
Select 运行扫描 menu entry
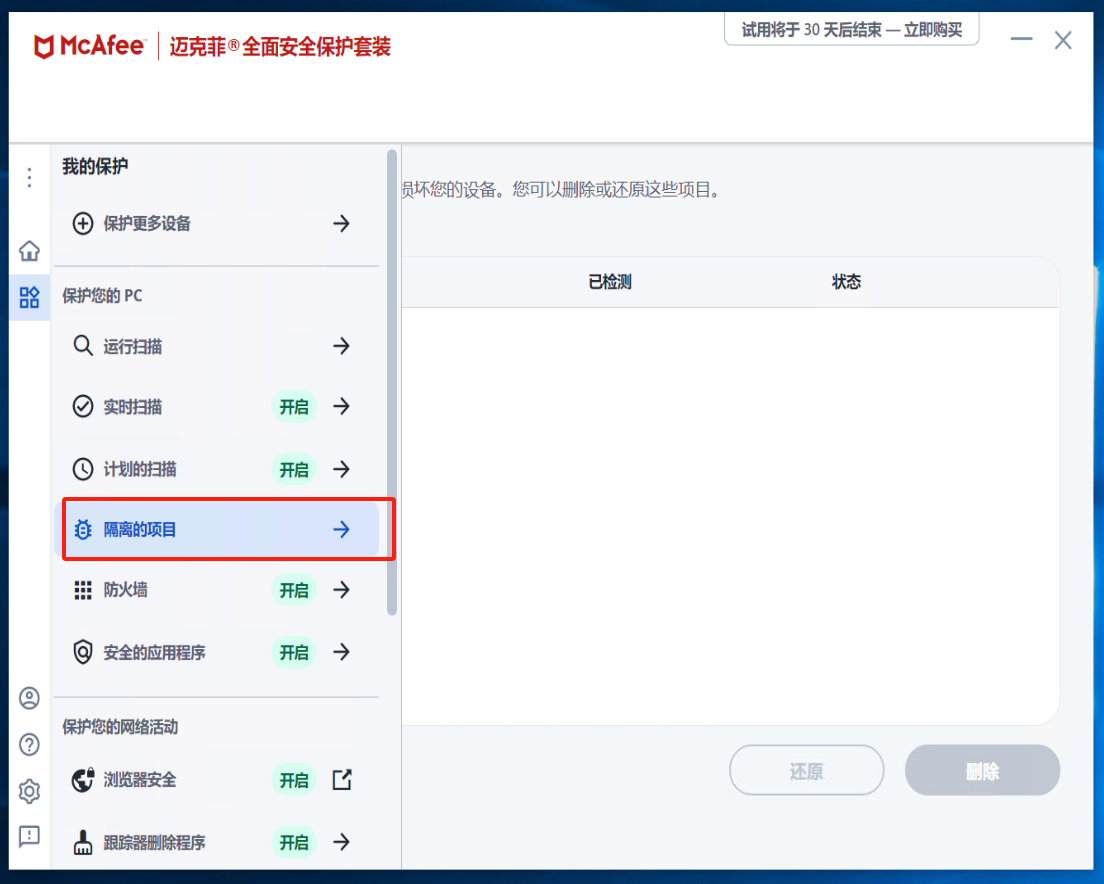(x=216, y=346)
